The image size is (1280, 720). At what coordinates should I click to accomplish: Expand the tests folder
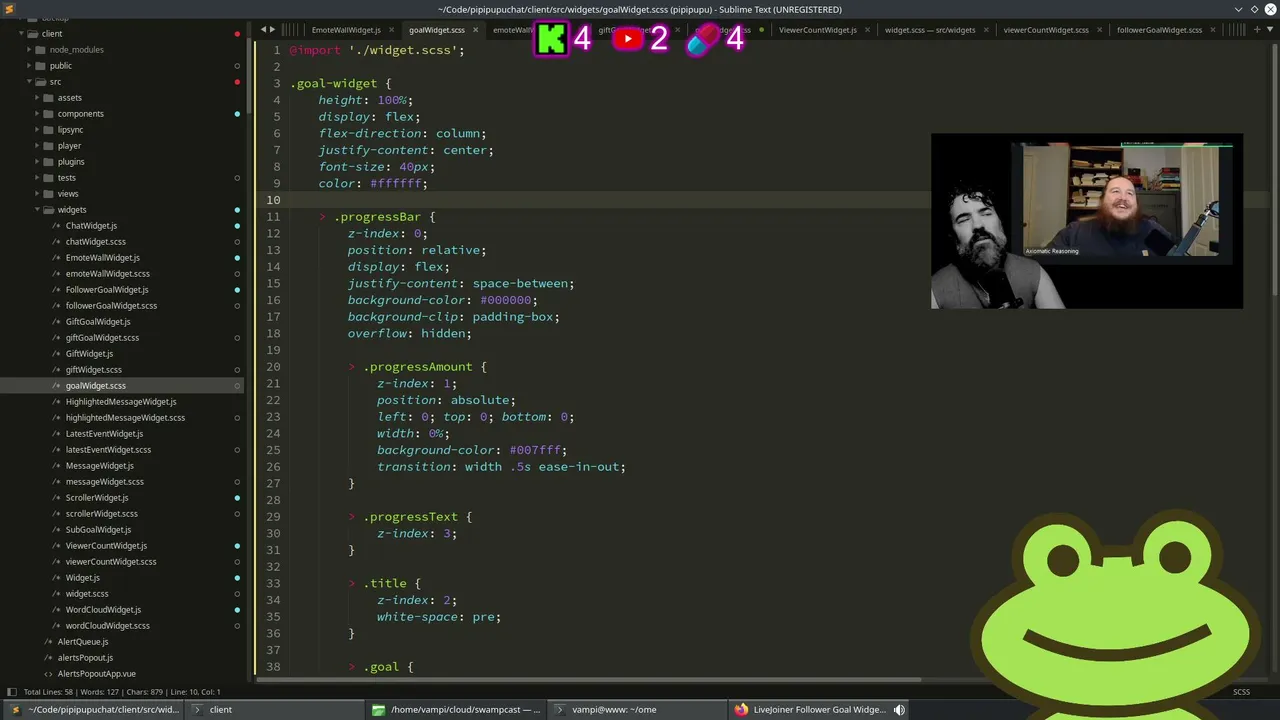(x=37, y=178)
